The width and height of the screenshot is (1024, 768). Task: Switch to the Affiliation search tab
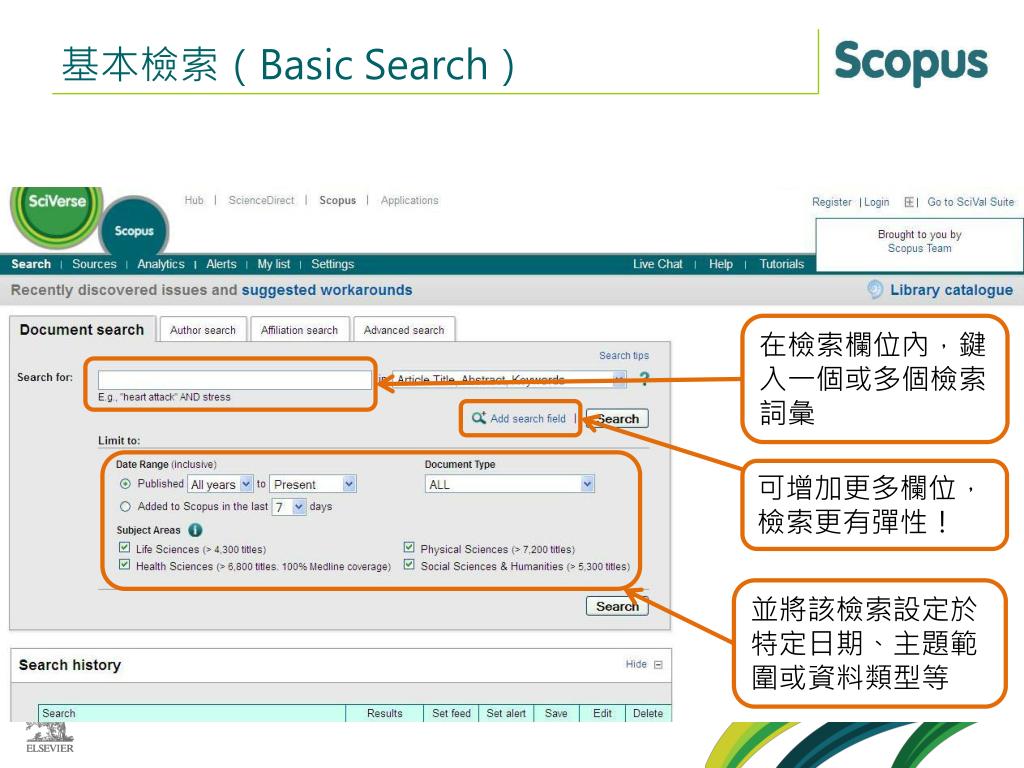coord(300,330)
